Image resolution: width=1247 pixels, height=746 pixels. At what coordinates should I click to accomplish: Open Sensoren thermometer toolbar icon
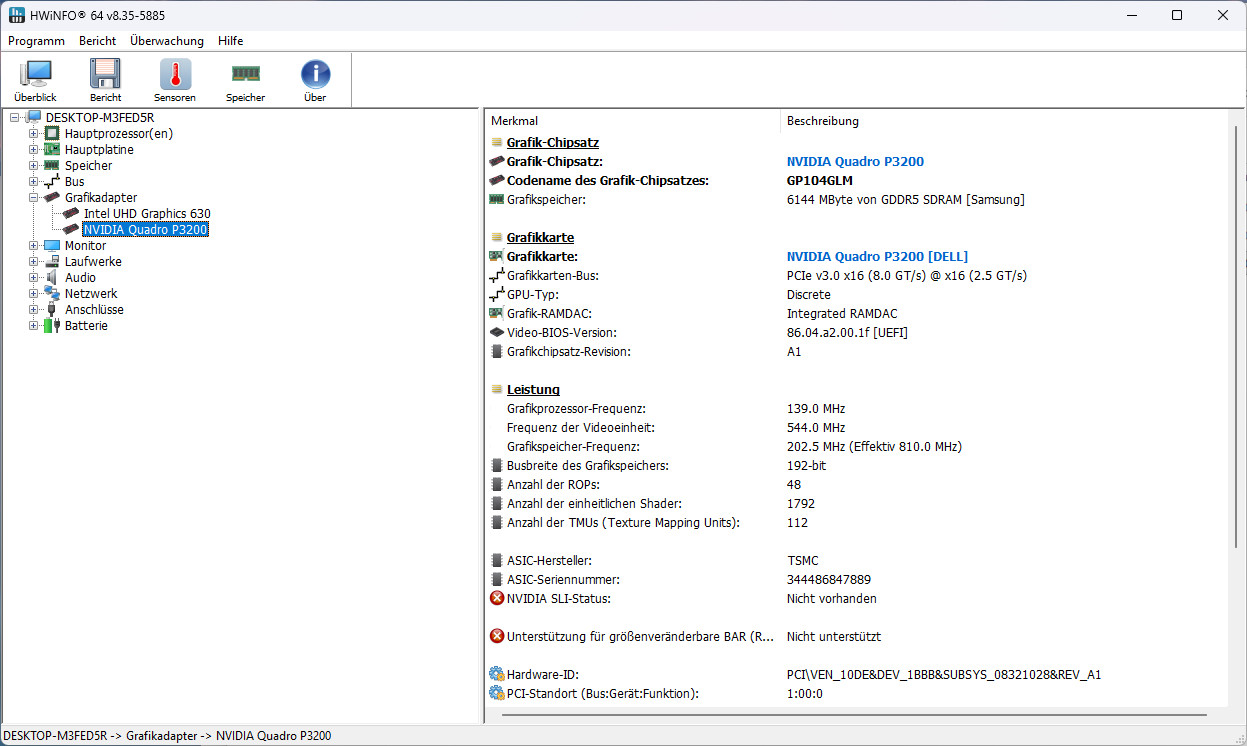click(x=175, y=75)
